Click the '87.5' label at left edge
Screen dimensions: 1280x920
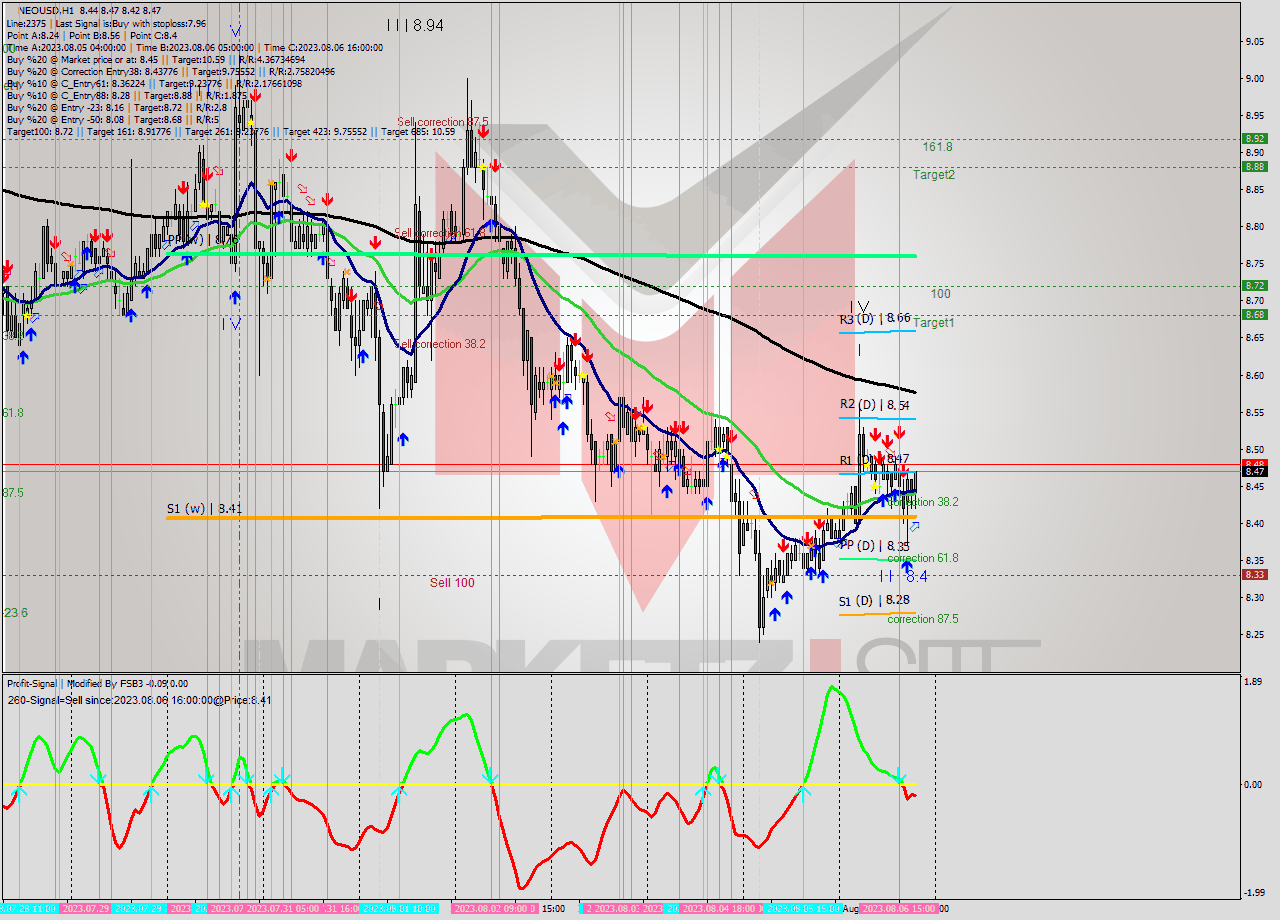pos(12,493)
